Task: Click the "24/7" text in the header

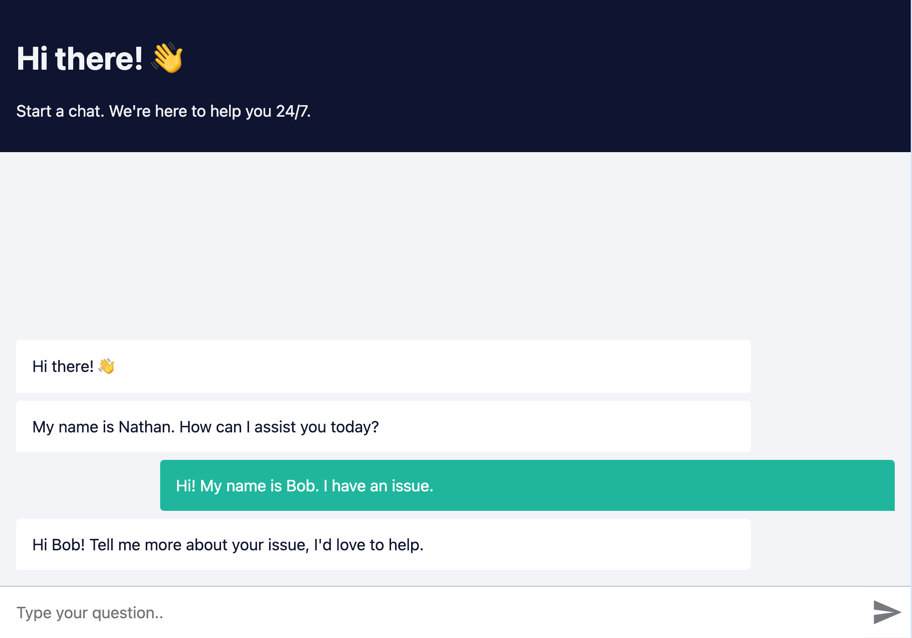Action: tap(292, 111)
